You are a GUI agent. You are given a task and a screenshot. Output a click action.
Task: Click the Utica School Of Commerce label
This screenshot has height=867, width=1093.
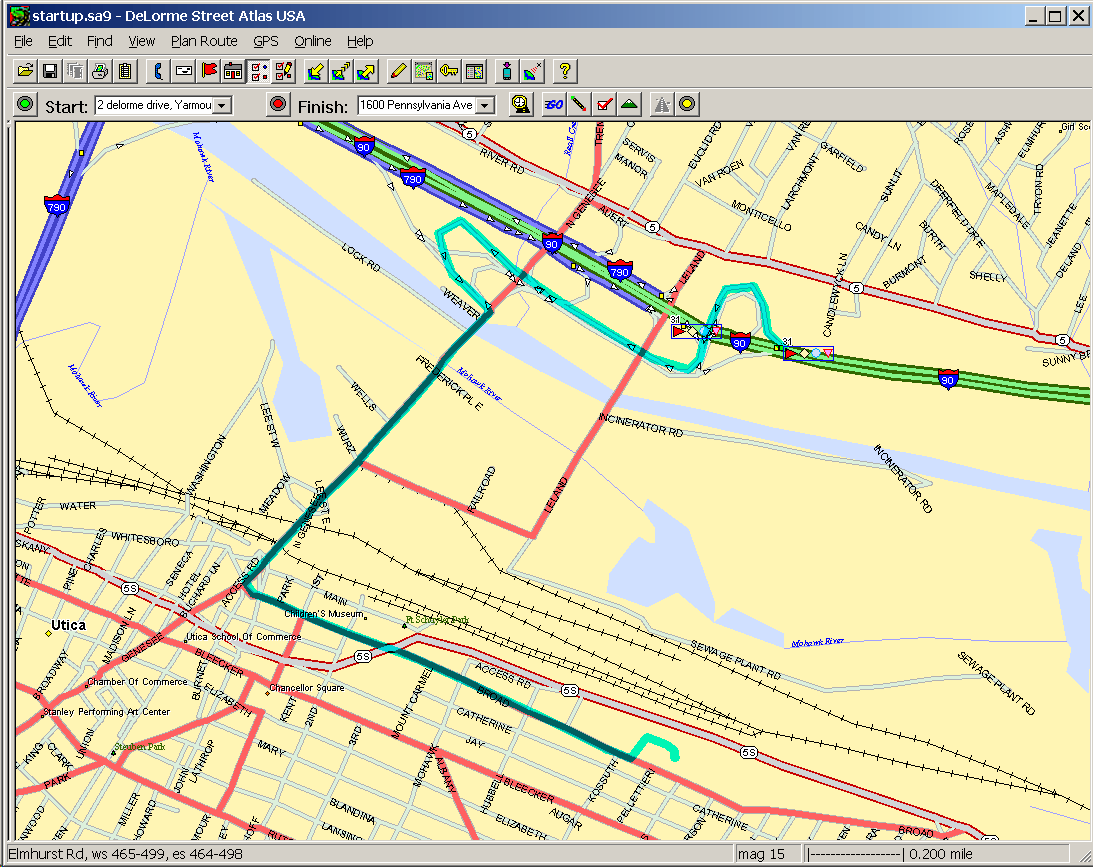(244, 637)
